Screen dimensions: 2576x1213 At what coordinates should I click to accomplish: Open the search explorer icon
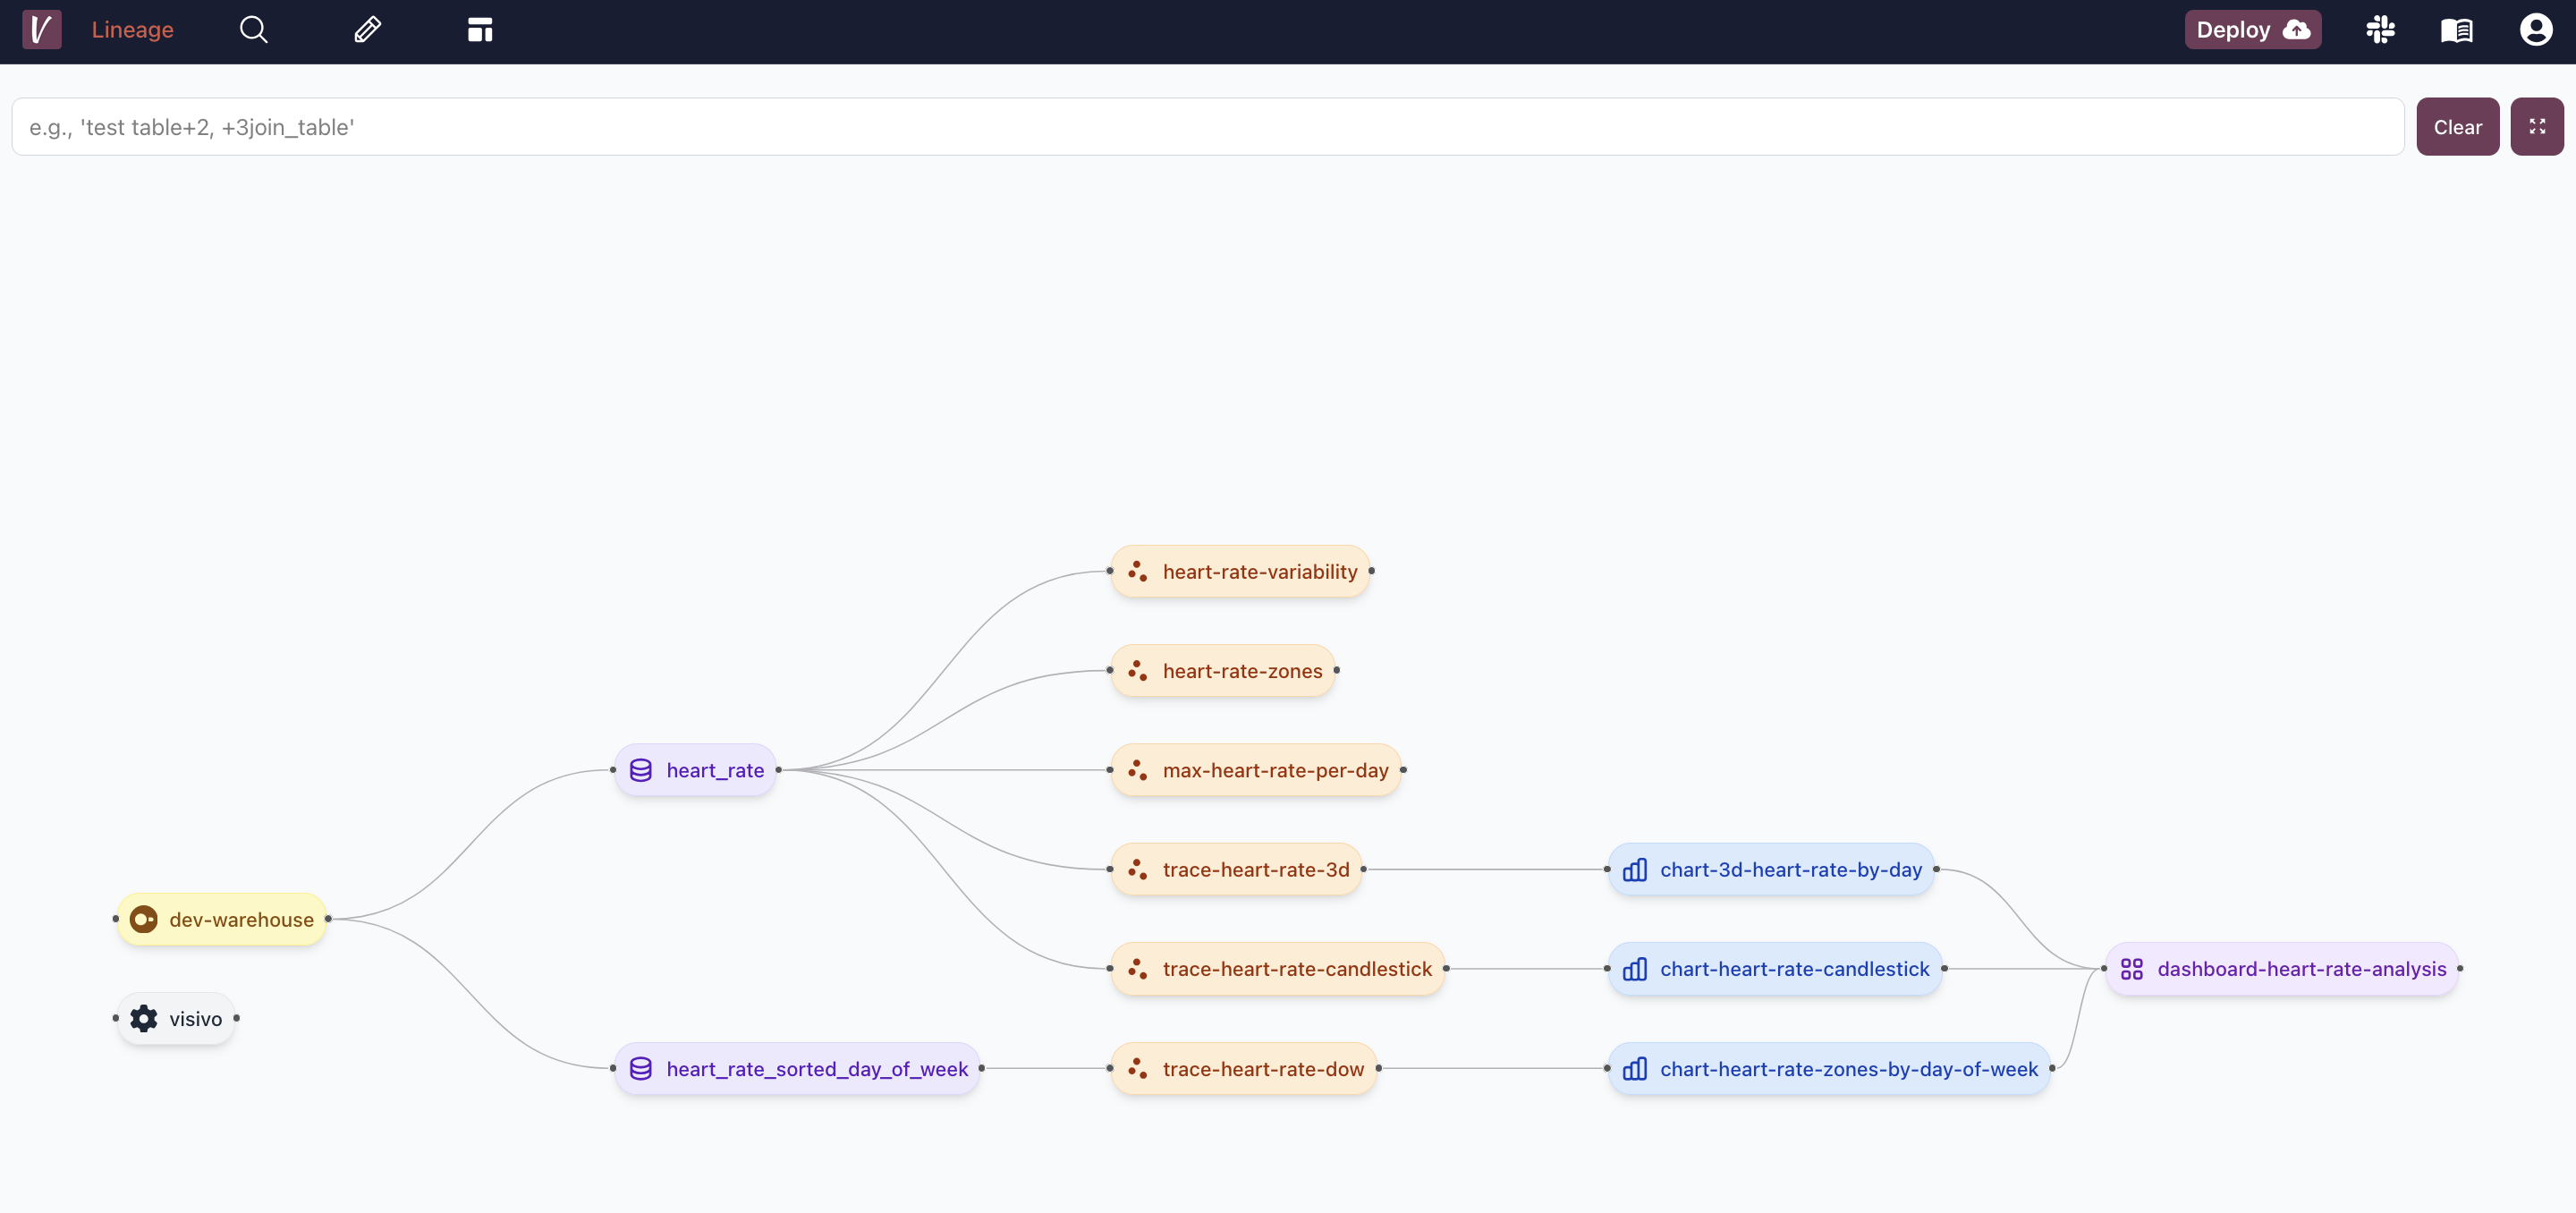point(253,30)
